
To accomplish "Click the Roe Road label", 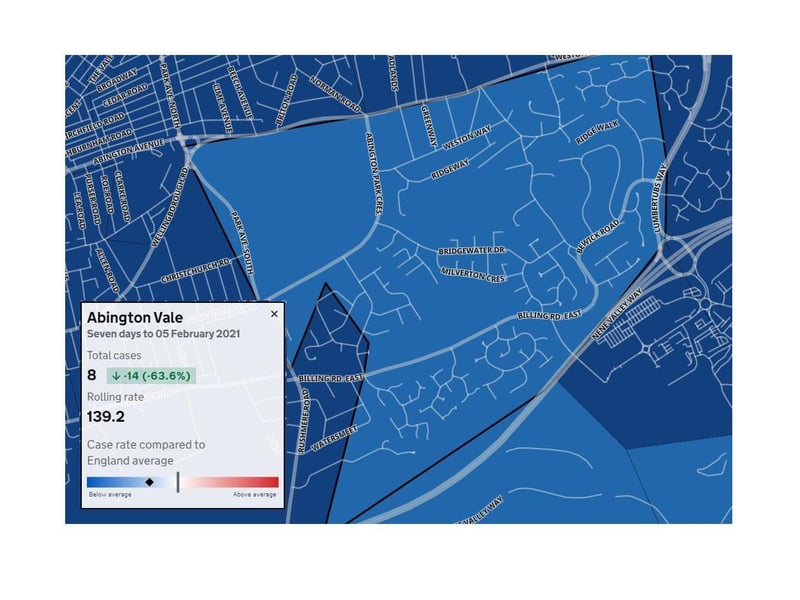I will (x=107, y=194).
